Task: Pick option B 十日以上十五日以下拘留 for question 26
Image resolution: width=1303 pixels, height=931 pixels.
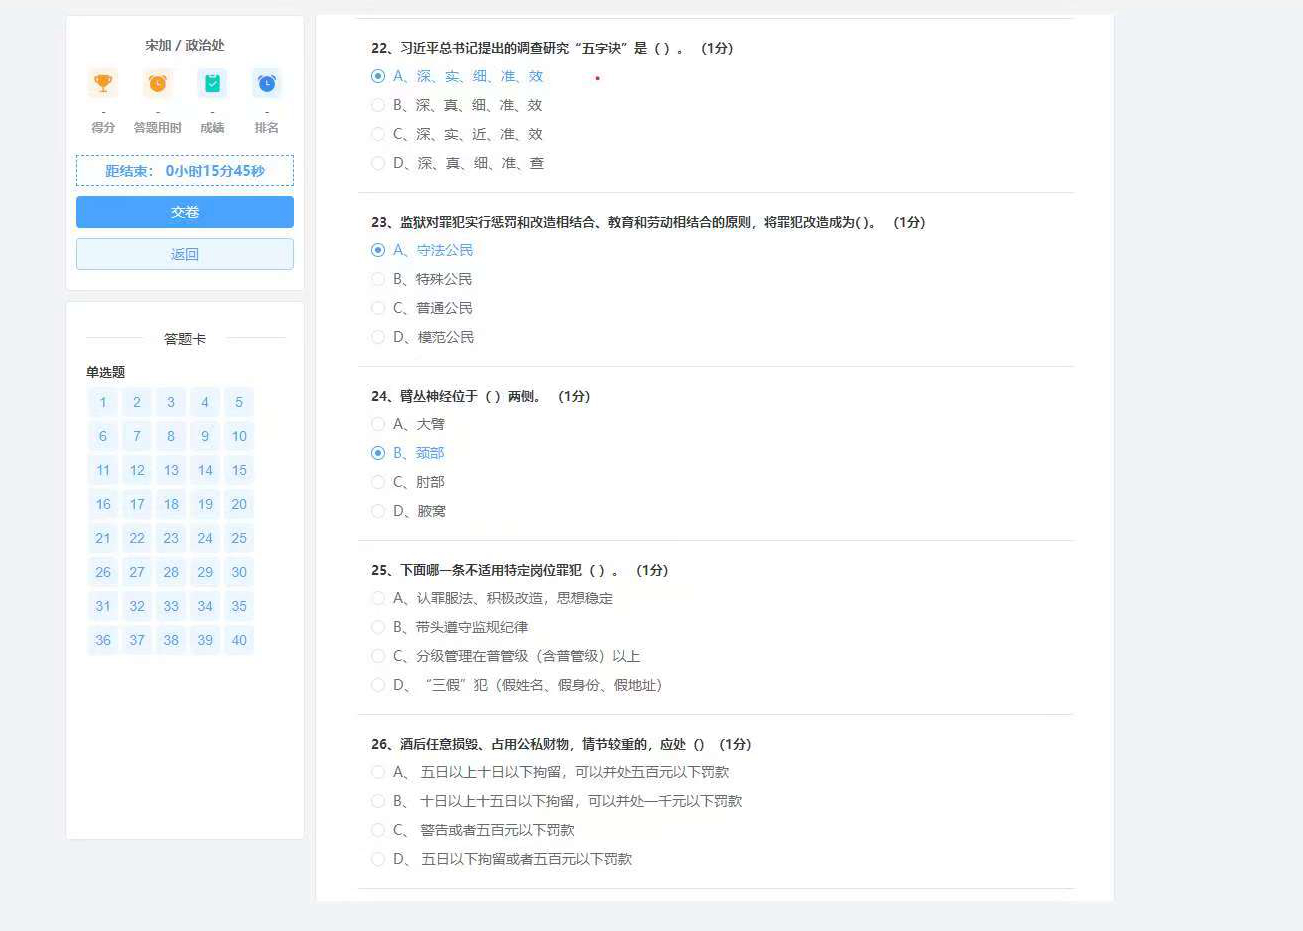Action: click(378, 801)
